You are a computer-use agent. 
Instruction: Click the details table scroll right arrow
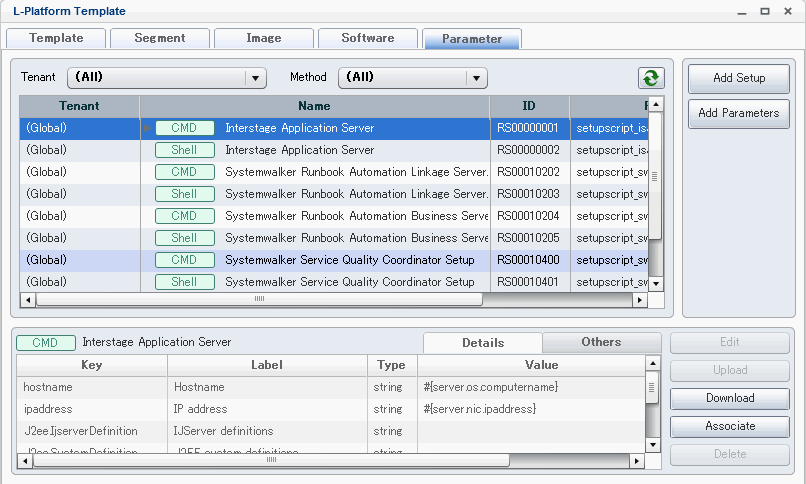tap(637, 461)
